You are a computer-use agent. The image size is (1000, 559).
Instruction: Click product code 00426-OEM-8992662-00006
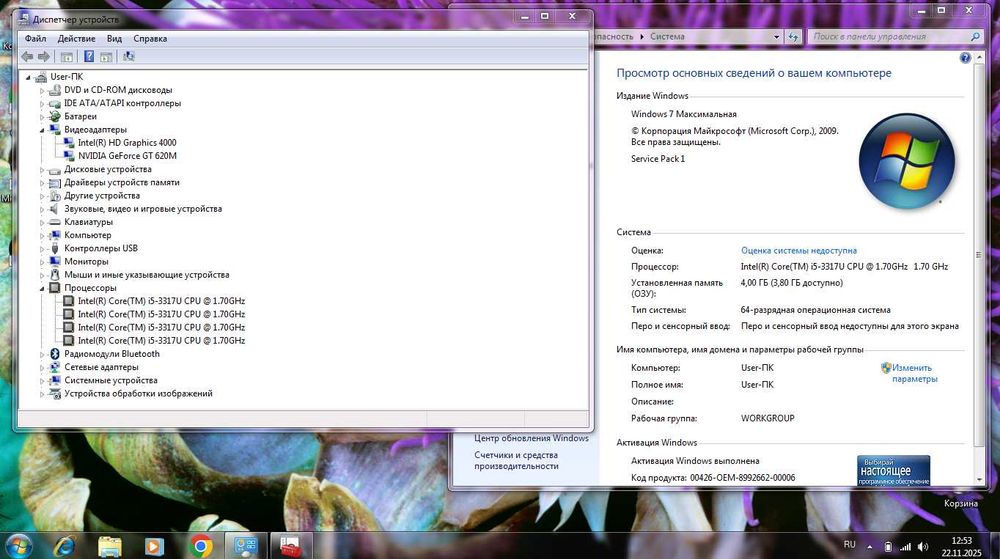click(x=742, y=477)
